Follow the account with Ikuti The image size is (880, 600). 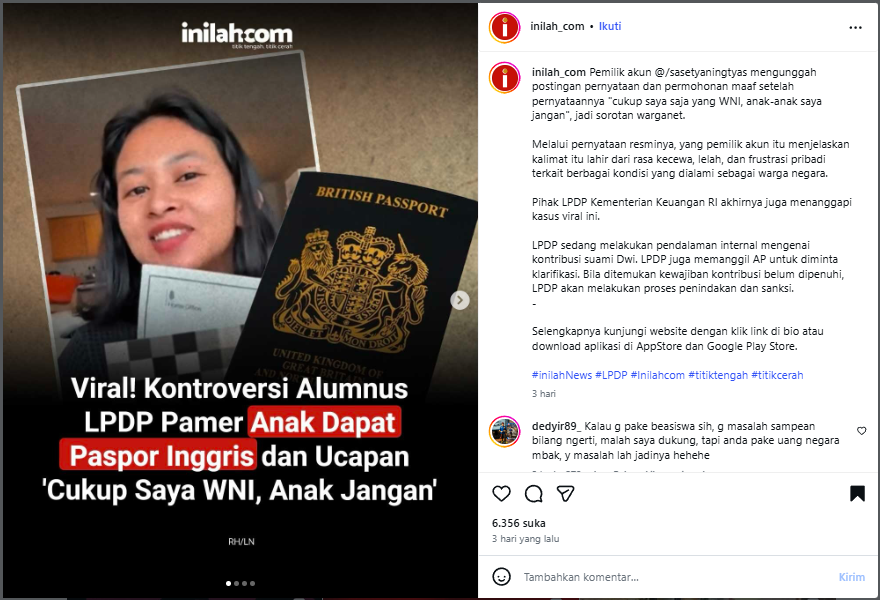[609, 26]
